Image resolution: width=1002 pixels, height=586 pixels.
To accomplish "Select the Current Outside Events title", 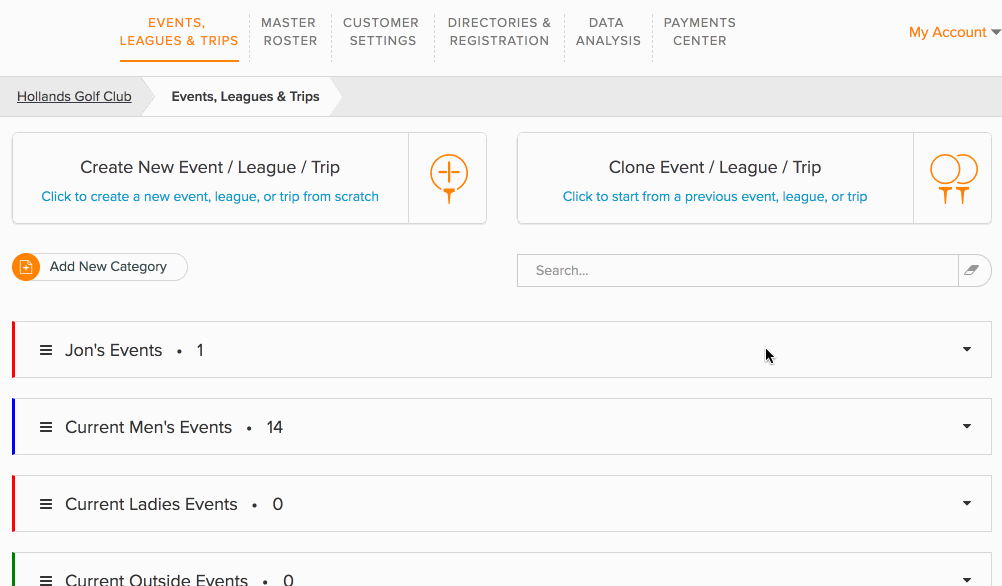I will click(156, 580).
